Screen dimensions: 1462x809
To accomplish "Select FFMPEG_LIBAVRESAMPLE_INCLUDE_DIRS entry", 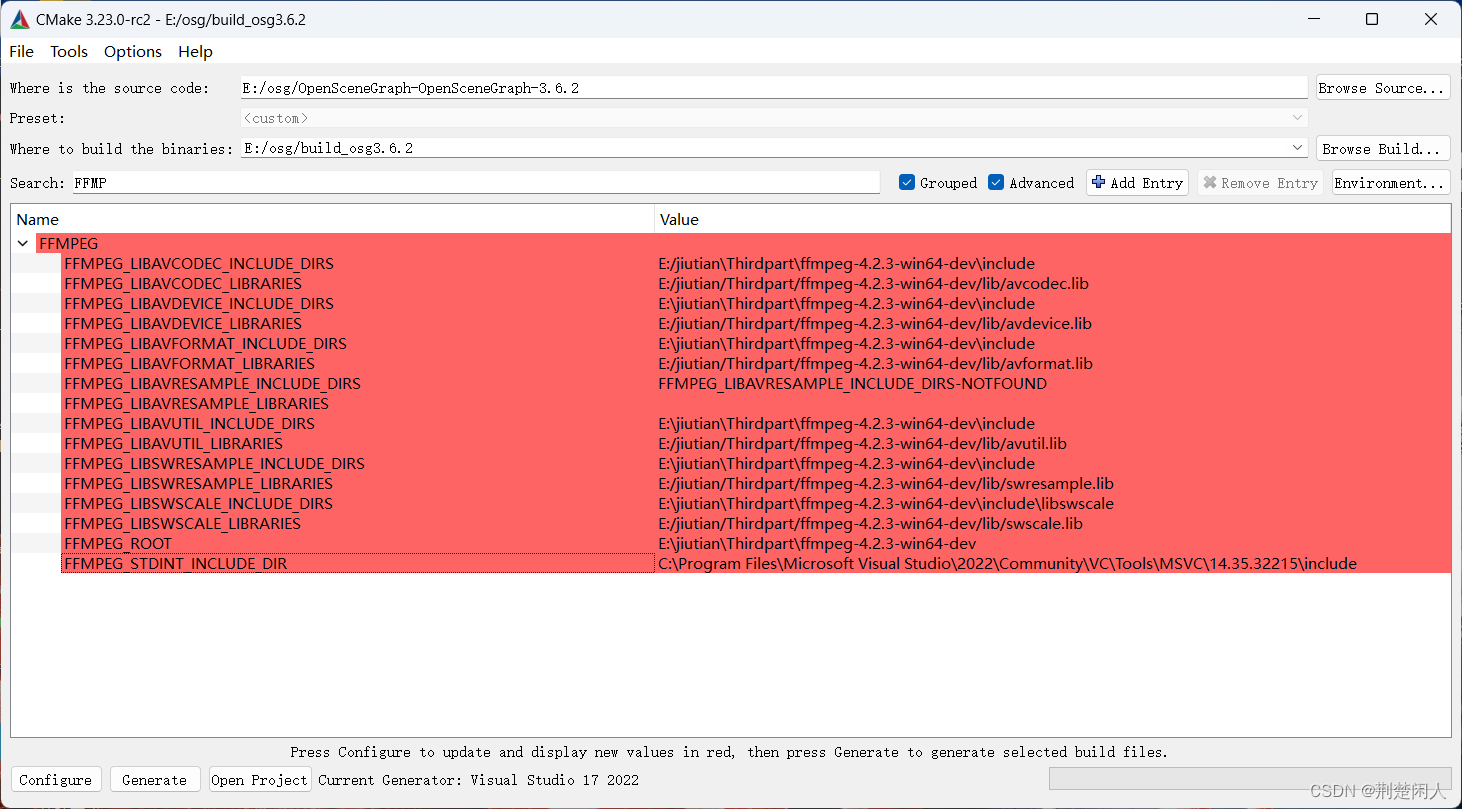I will pyautogui.click(x=212, y=384).
